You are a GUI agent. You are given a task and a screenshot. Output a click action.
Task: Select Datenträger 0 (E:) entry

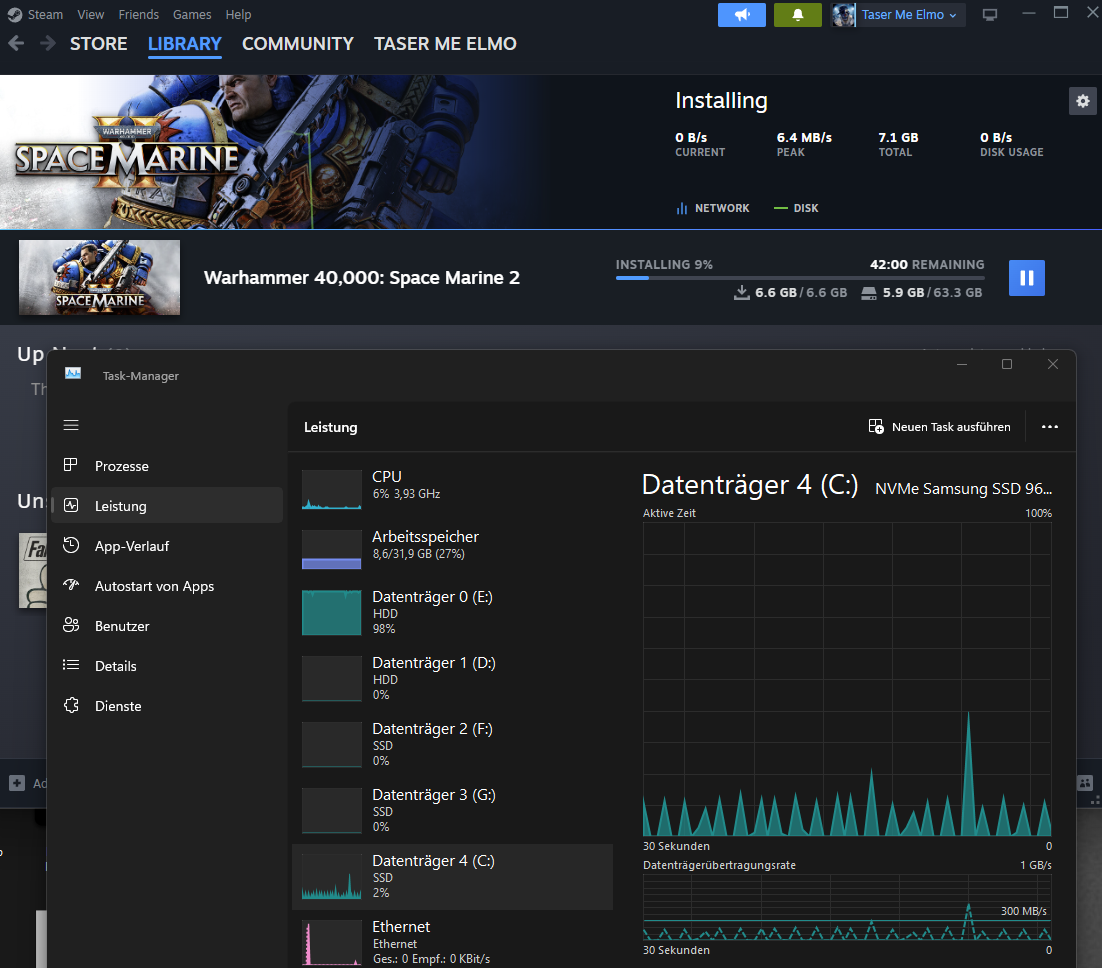[x=453, y=612]
